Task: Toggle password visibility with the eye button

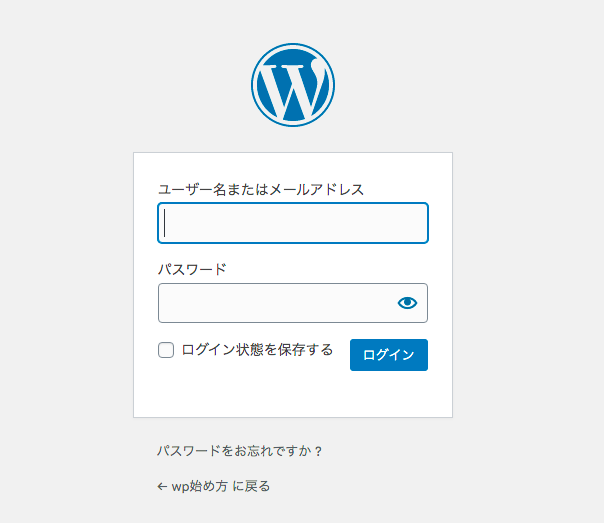Action: point(407,303)
